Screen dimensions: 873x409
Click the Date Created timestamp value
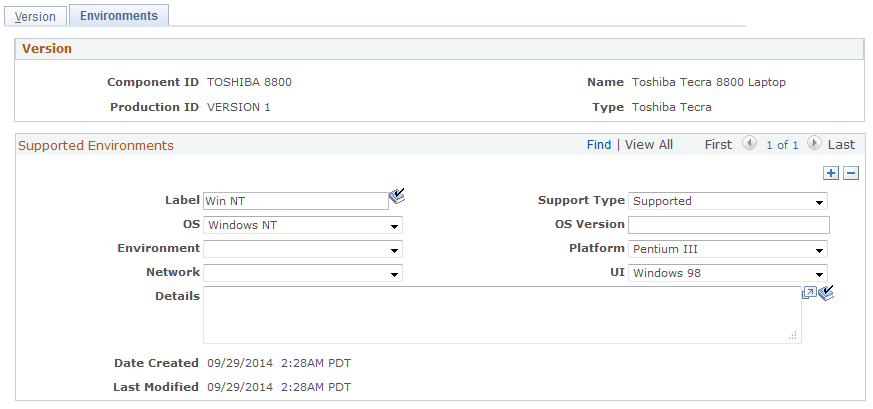tap(279, 363)
